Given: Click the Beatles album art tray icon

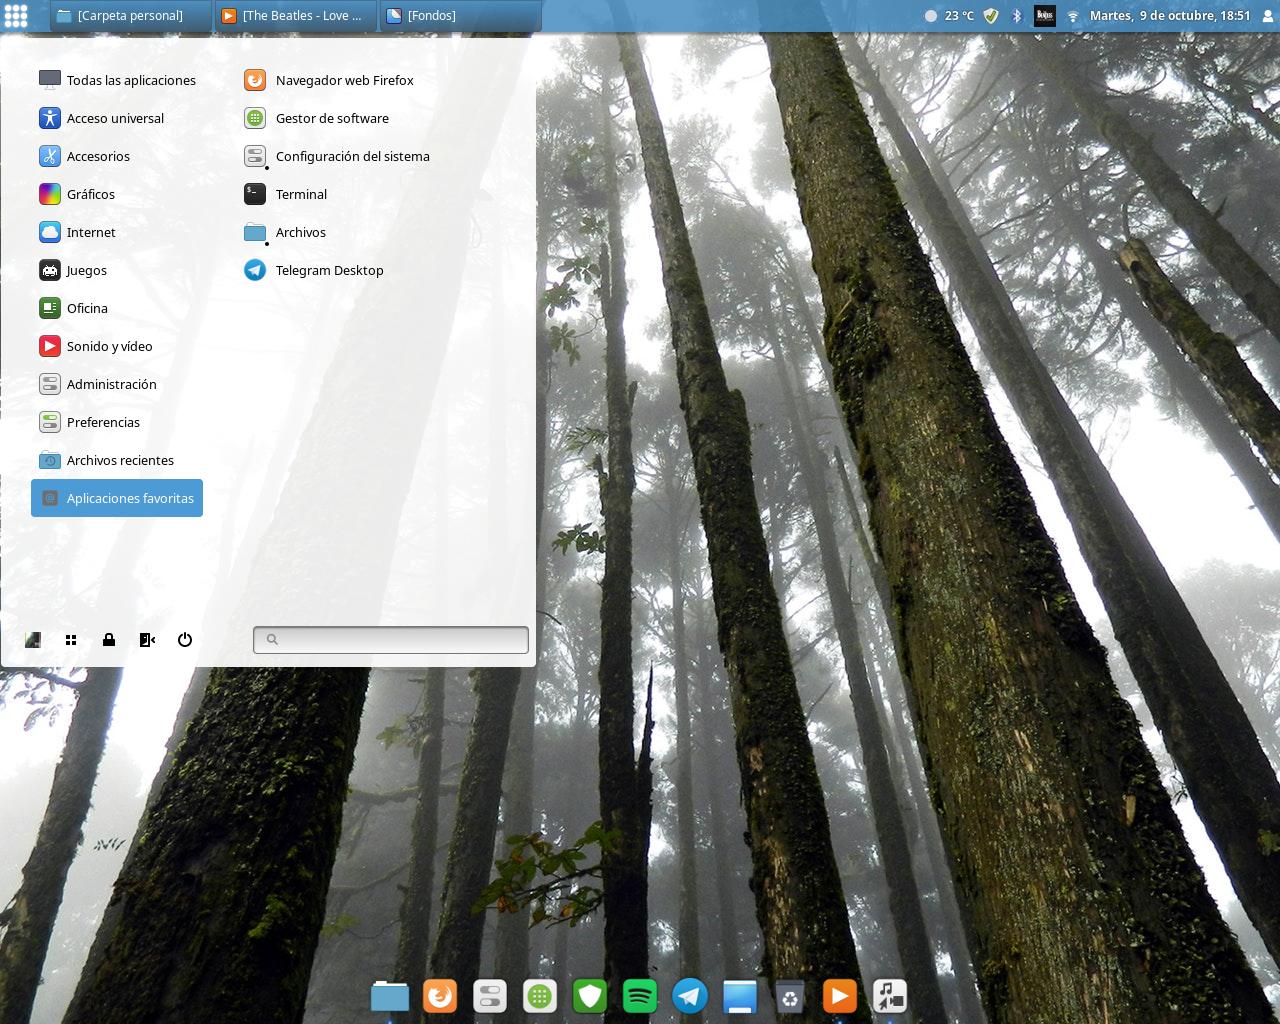Looking at the screenshot, I should pos(1045,16).
